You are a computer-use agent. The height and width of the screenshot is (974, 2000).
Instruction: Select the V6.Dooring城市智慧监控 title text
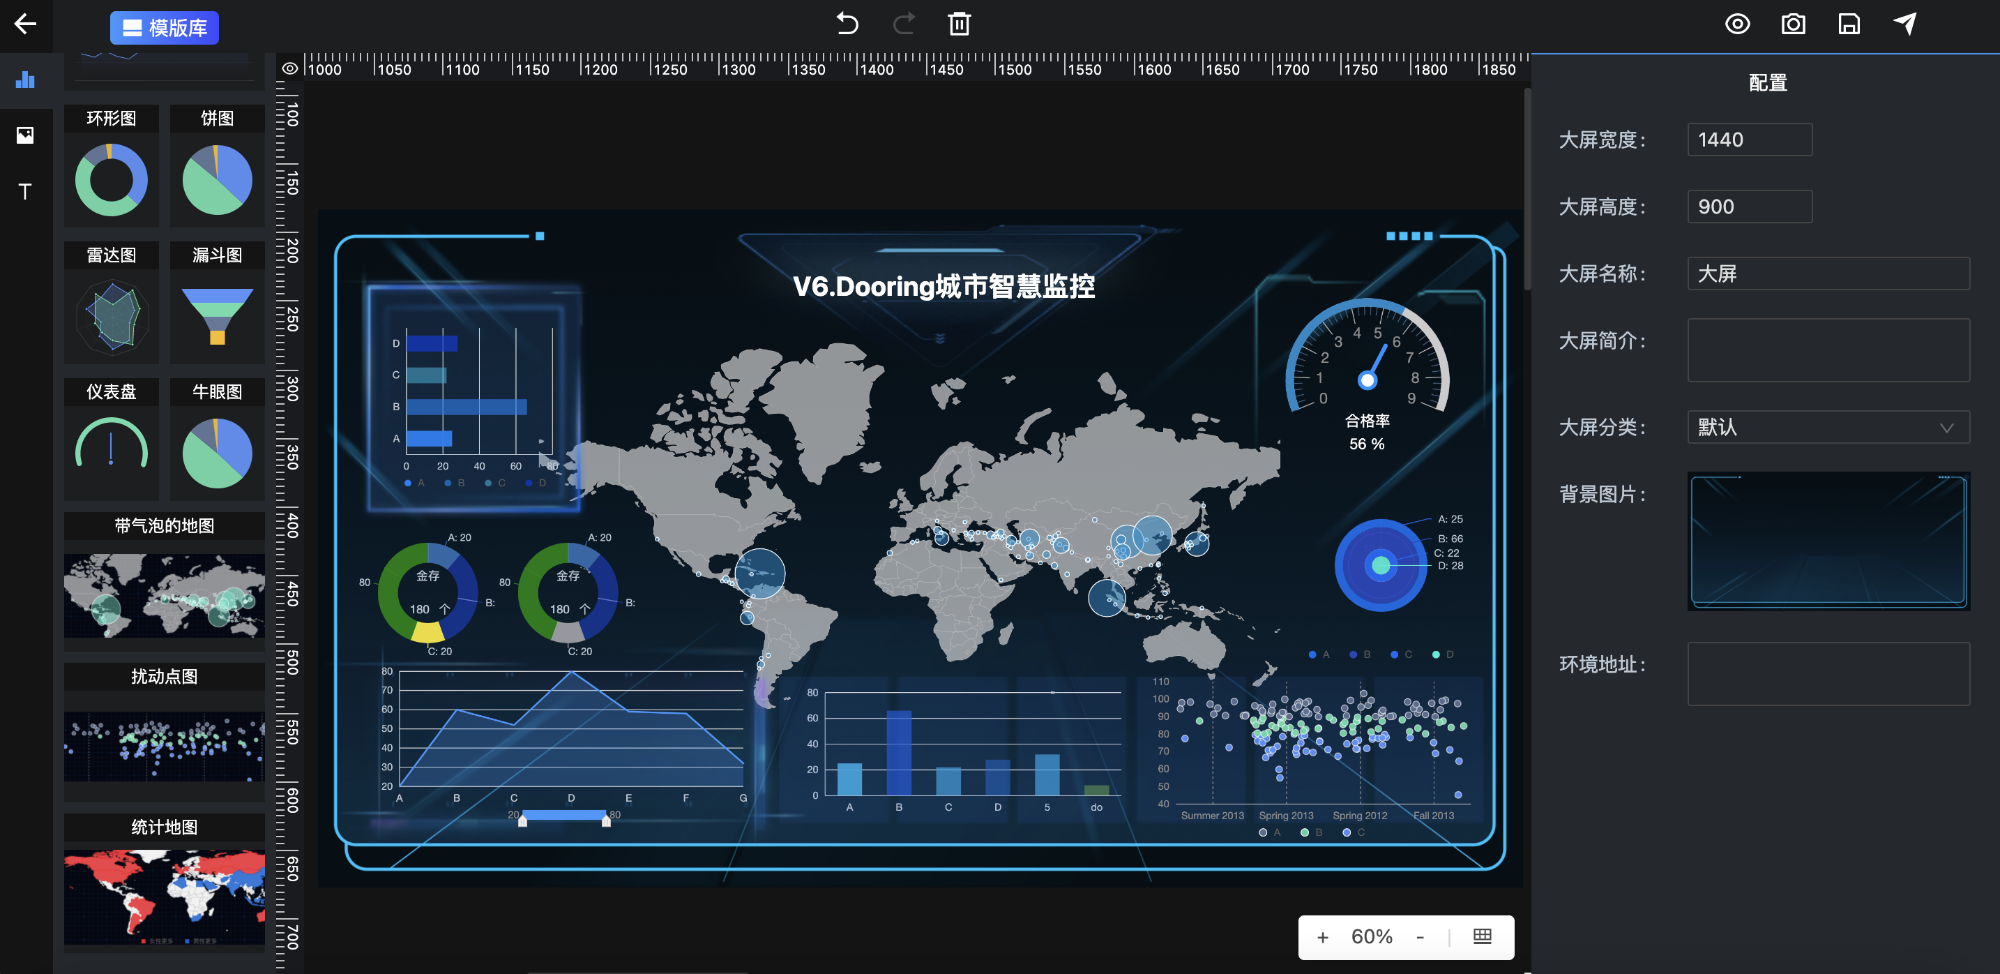tap(944, 287)
